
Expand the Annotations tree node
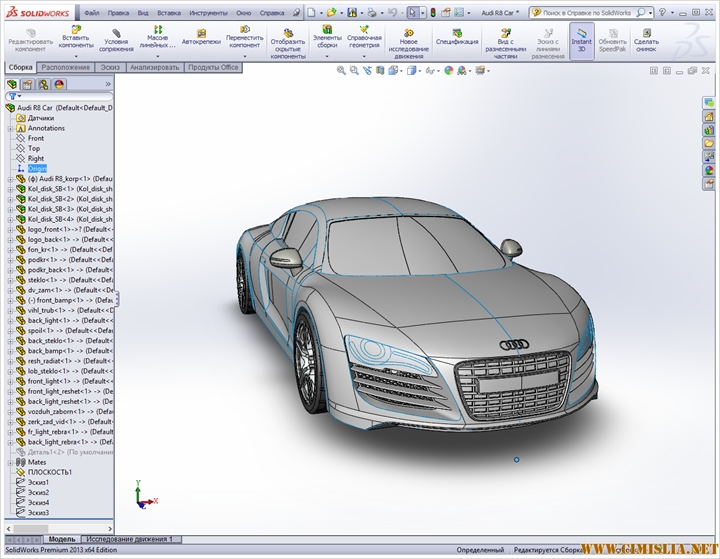[10, 128]
